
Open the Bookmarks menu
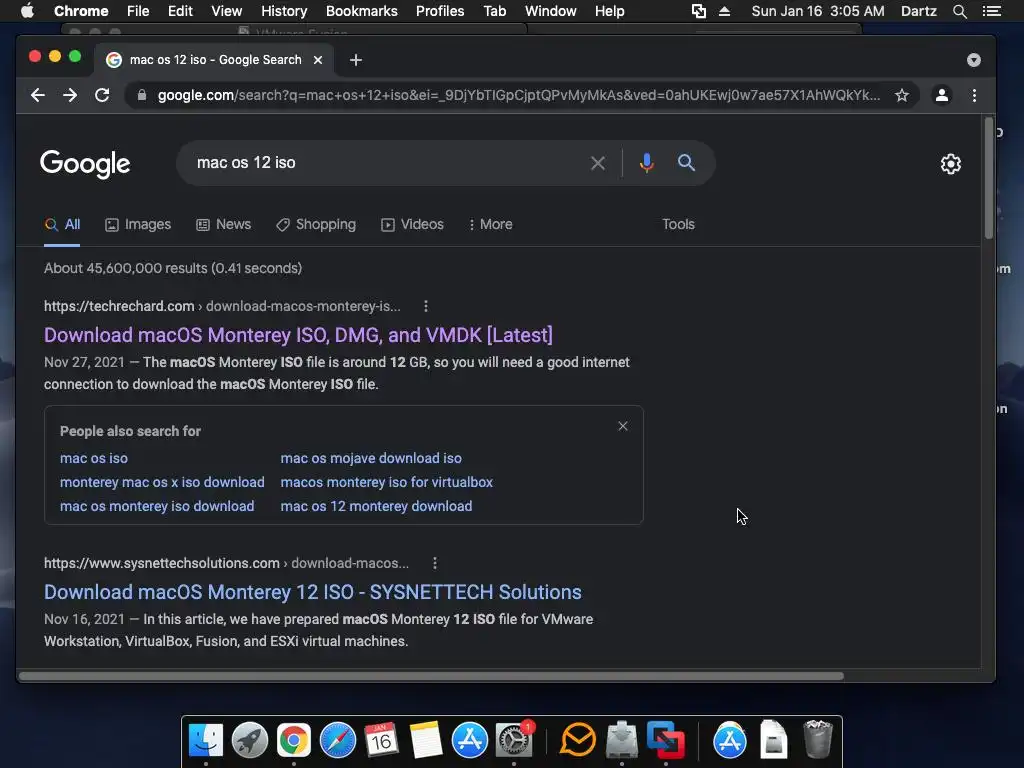pos(362,11)
